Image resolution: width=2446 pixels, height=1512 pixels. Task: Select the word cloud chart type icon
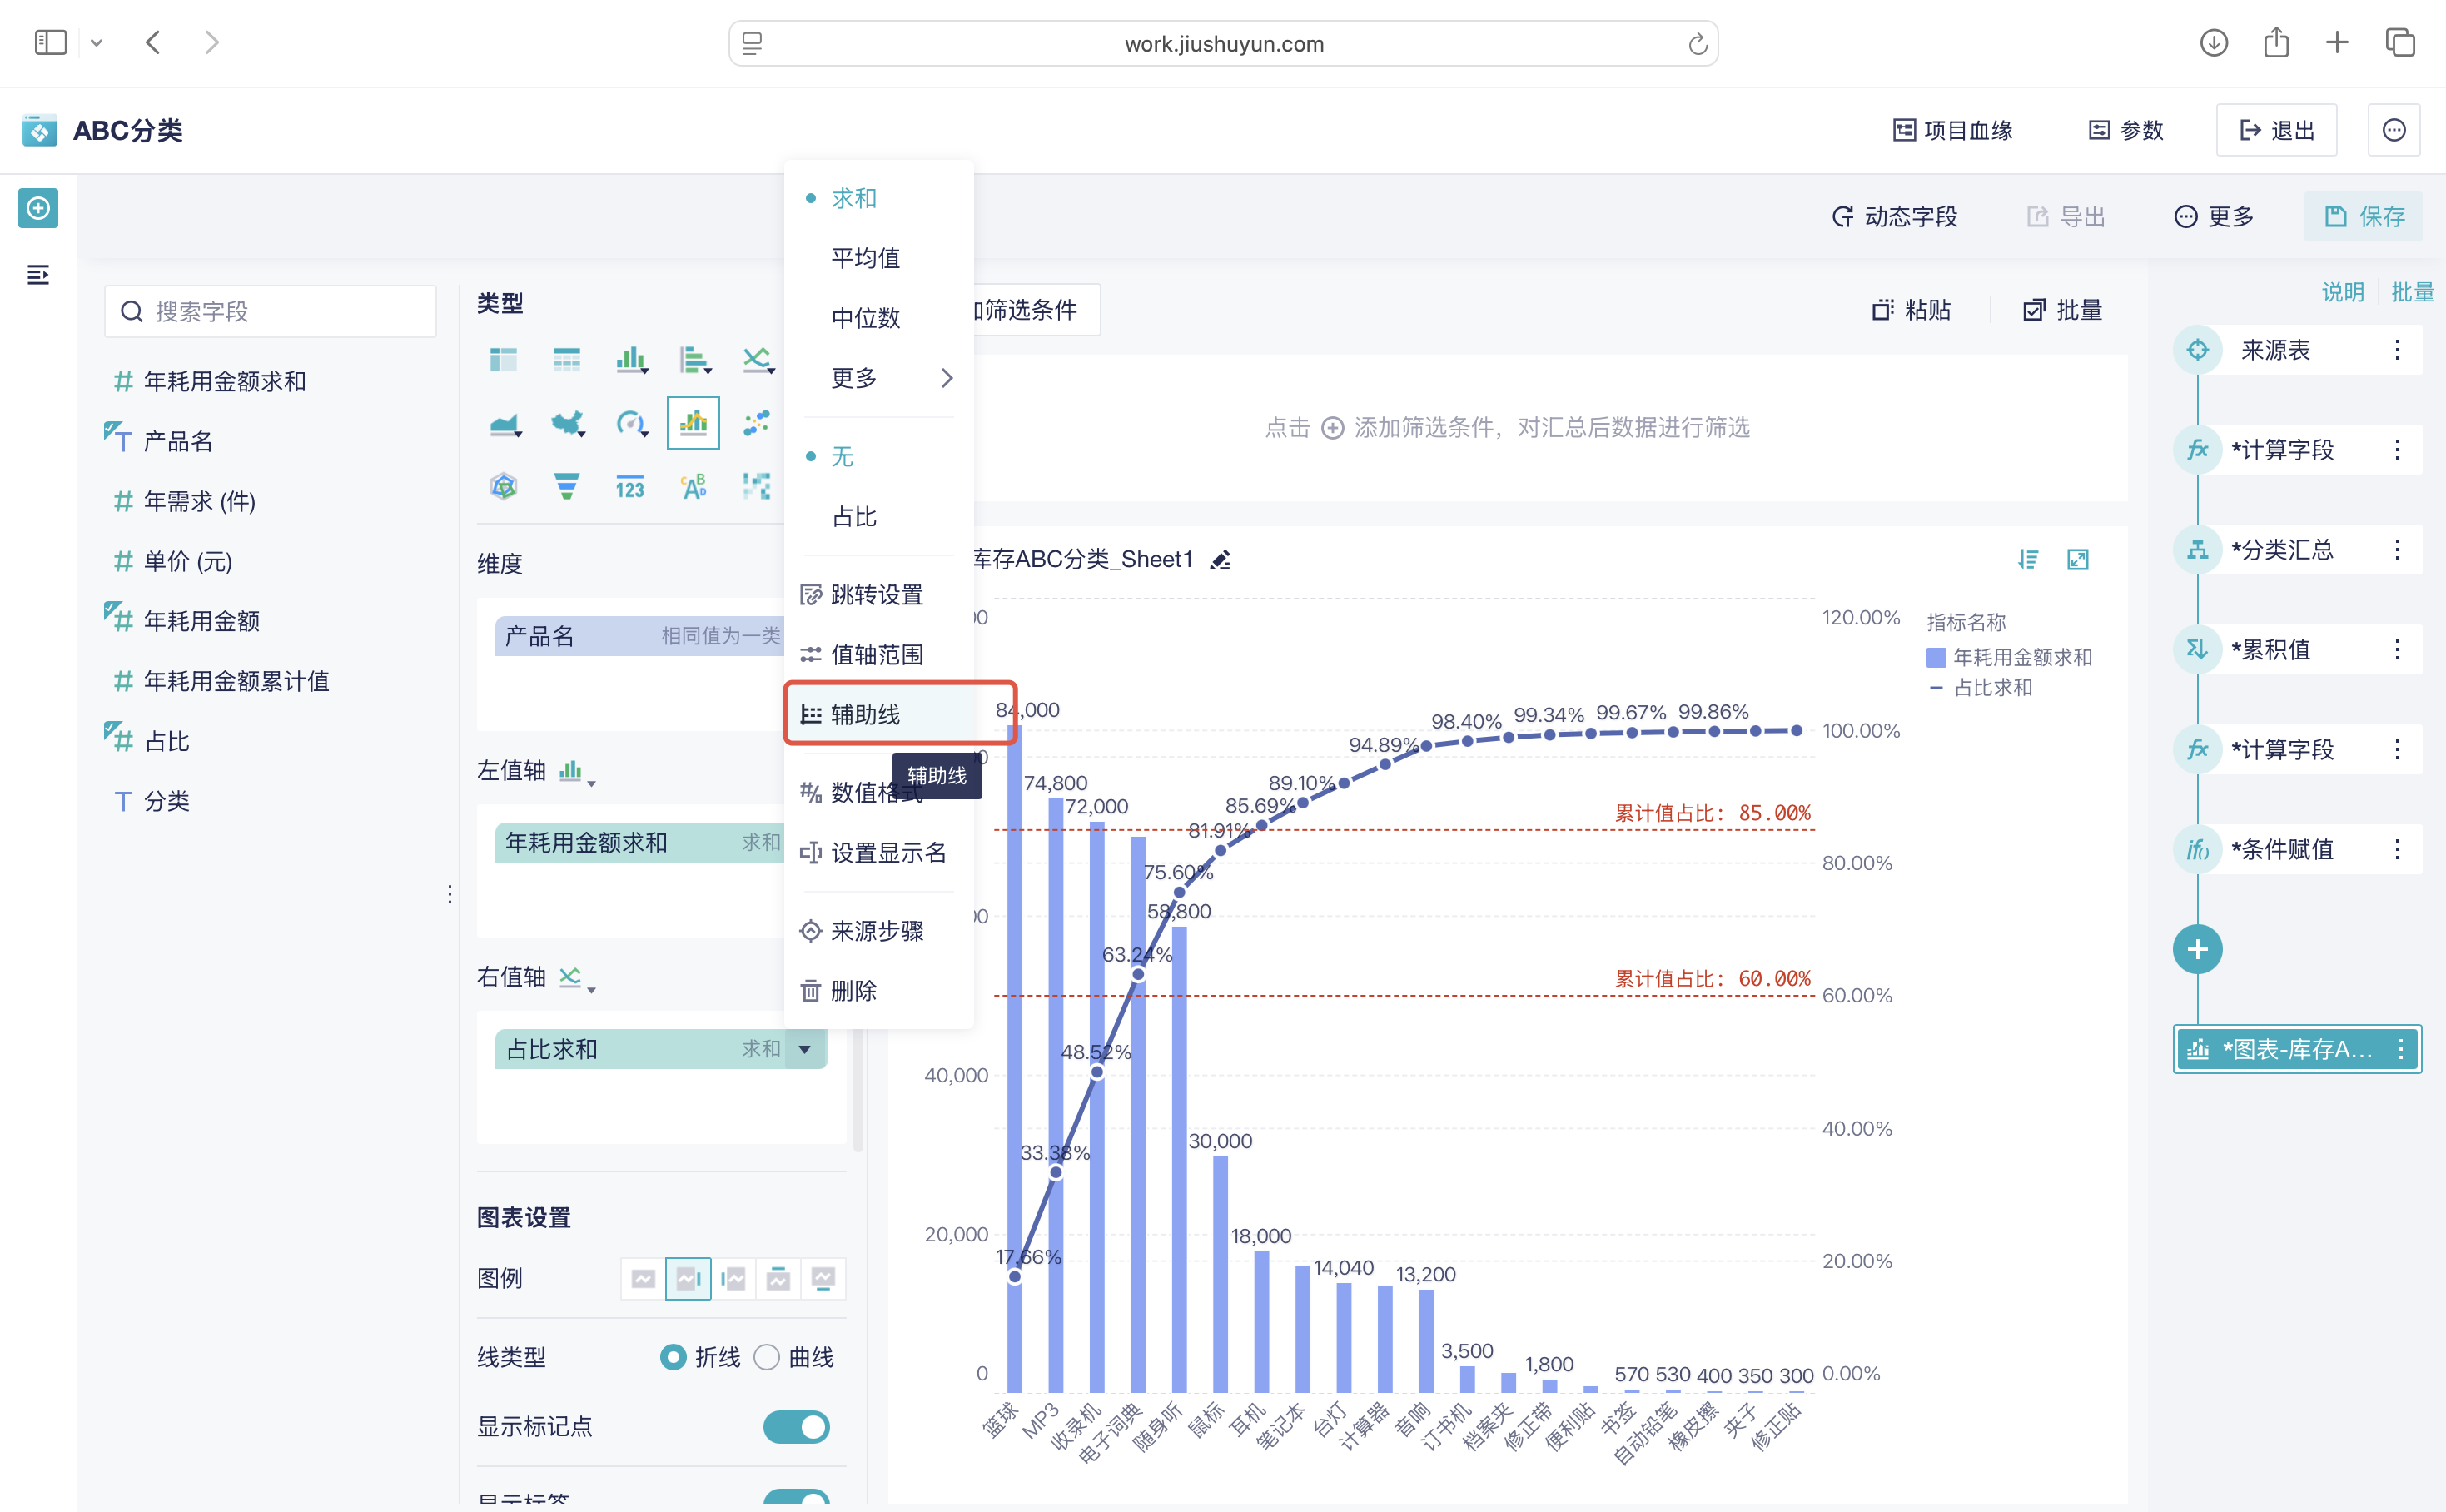(x=694, y=487)
